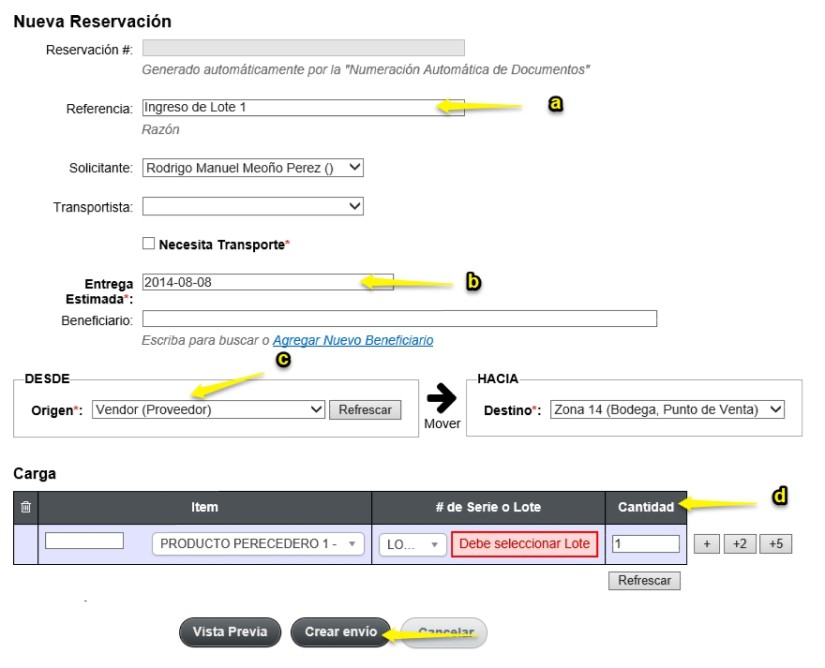Click the Refrescar button below the Carga table
Image resolution: width=825 pixels, height=668 pixels.
tap(645, 581)
